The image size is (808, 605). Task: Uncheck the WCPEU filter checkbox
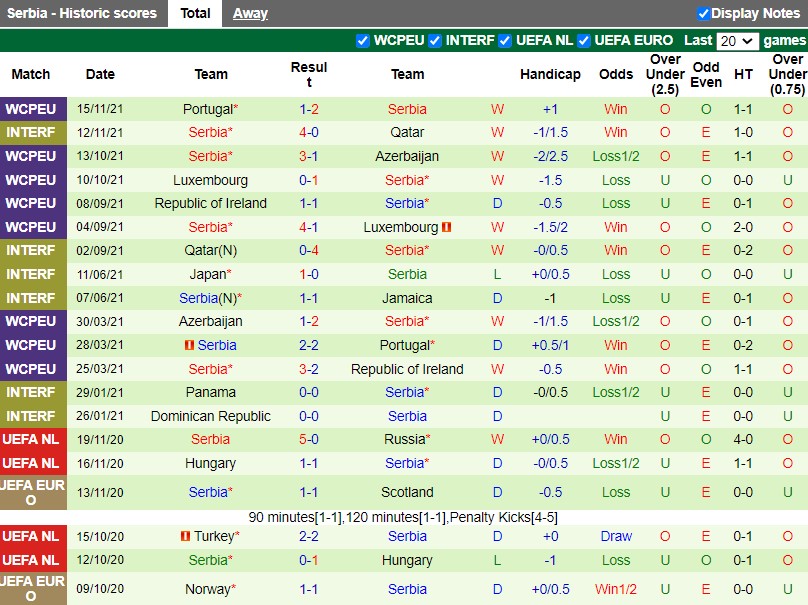tap(363, 41)
